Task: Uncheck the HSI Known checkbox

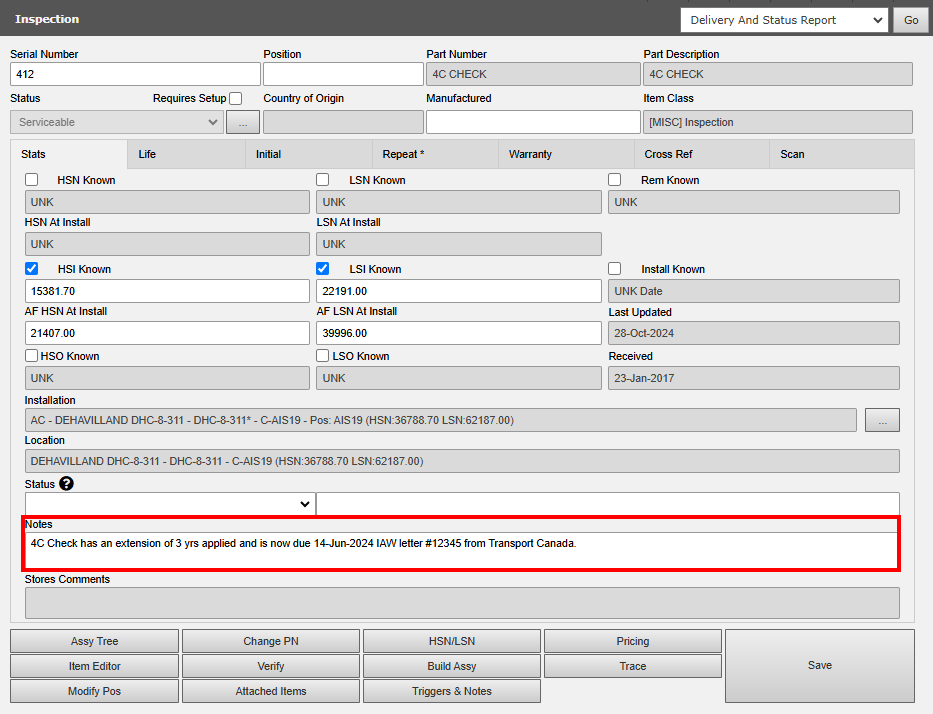Action: coord(32,269)
